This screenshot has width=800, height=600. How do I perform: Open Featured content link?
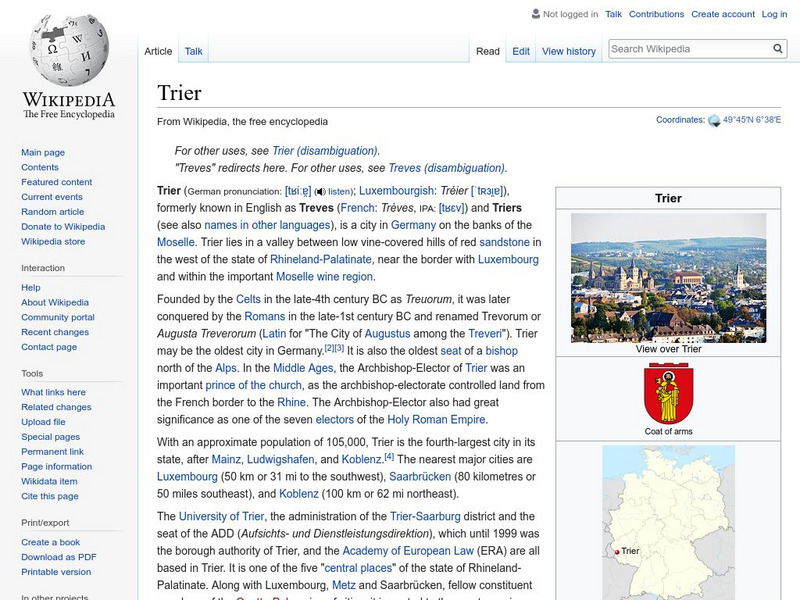57,182
